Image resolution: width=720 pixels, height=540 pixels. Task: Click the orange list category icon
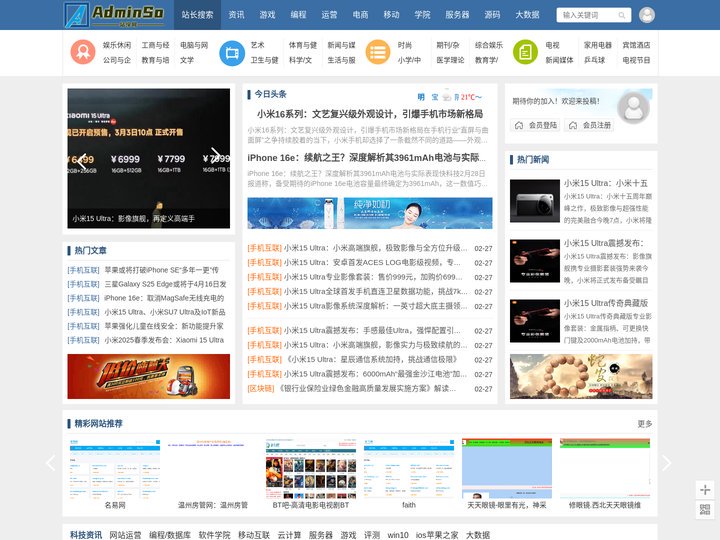click(378, 52)
